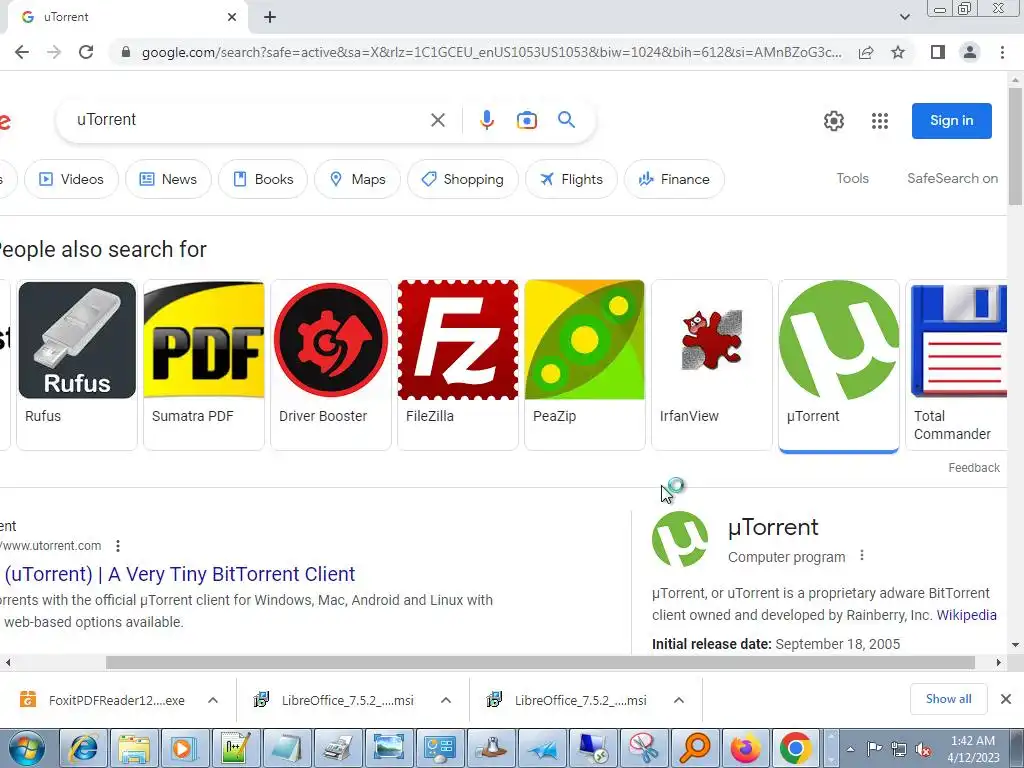Click the Feedback link

974,468
